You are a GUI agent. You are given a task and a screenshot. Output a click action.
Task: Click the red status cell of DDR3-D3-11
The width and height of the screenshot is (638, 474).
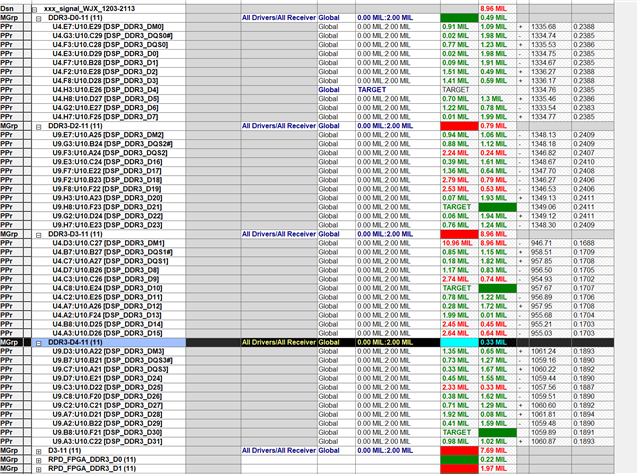coord(459,234)
